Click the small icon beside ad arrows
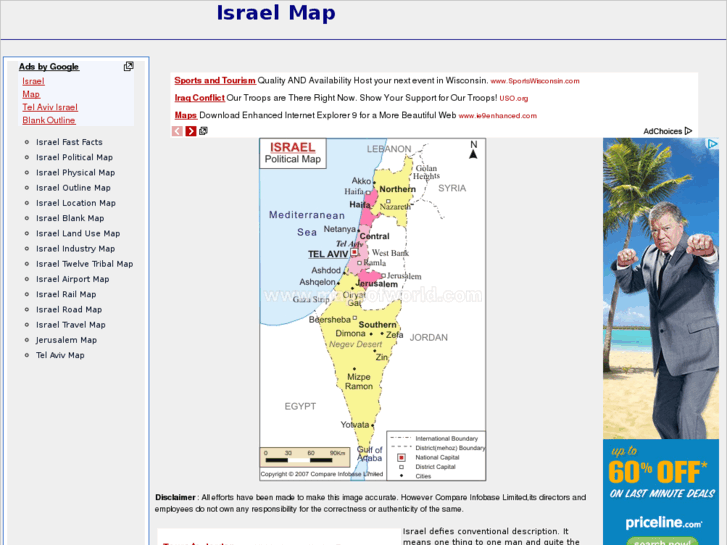 tap(203, 131)
